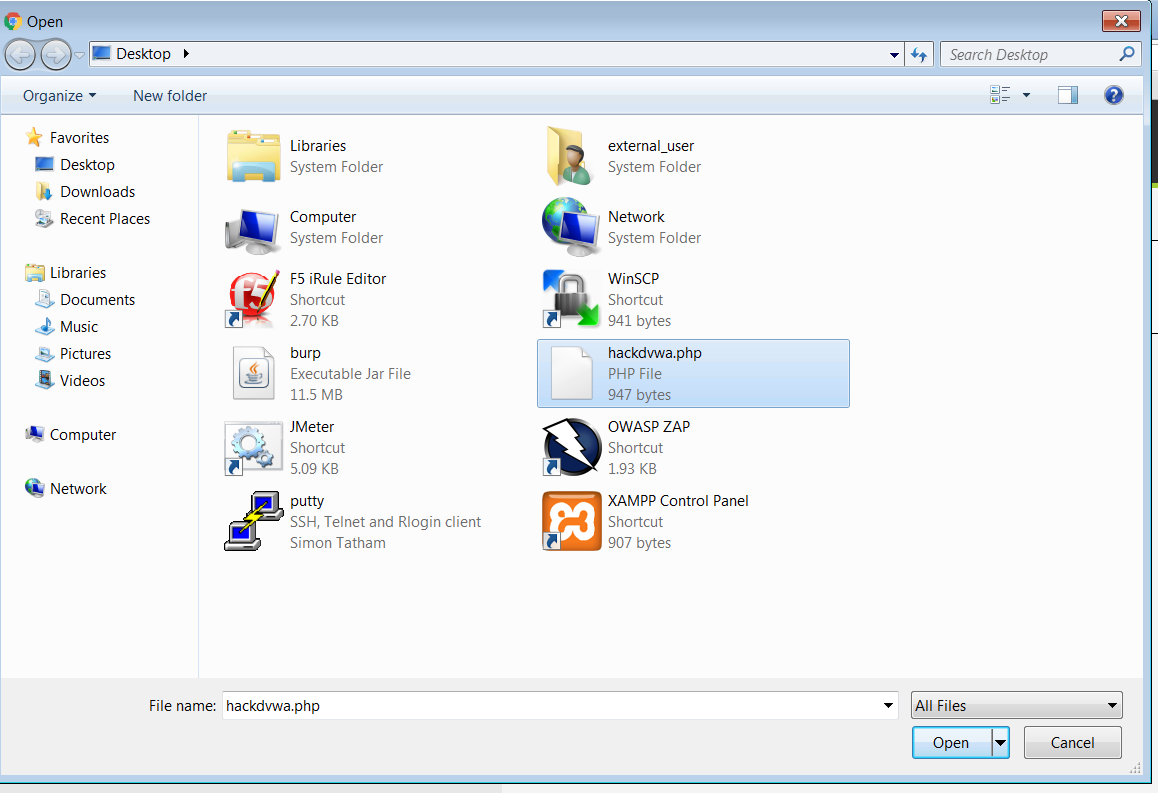Click the Forward navigation arrow
1158x793 pixels.
55,55
